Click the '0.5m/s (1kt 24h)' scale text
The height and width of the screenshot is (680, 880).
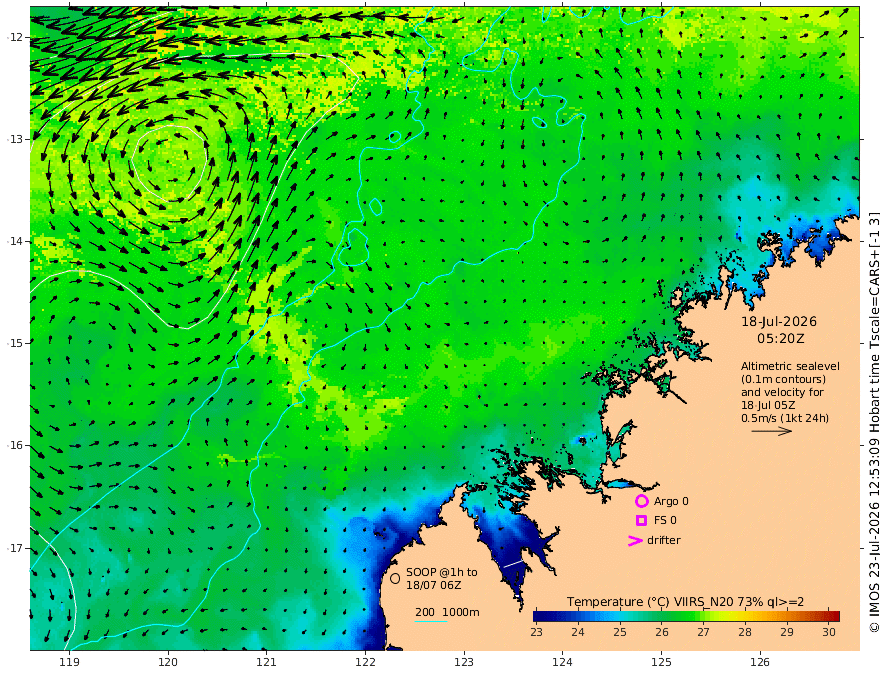point(785,418)
